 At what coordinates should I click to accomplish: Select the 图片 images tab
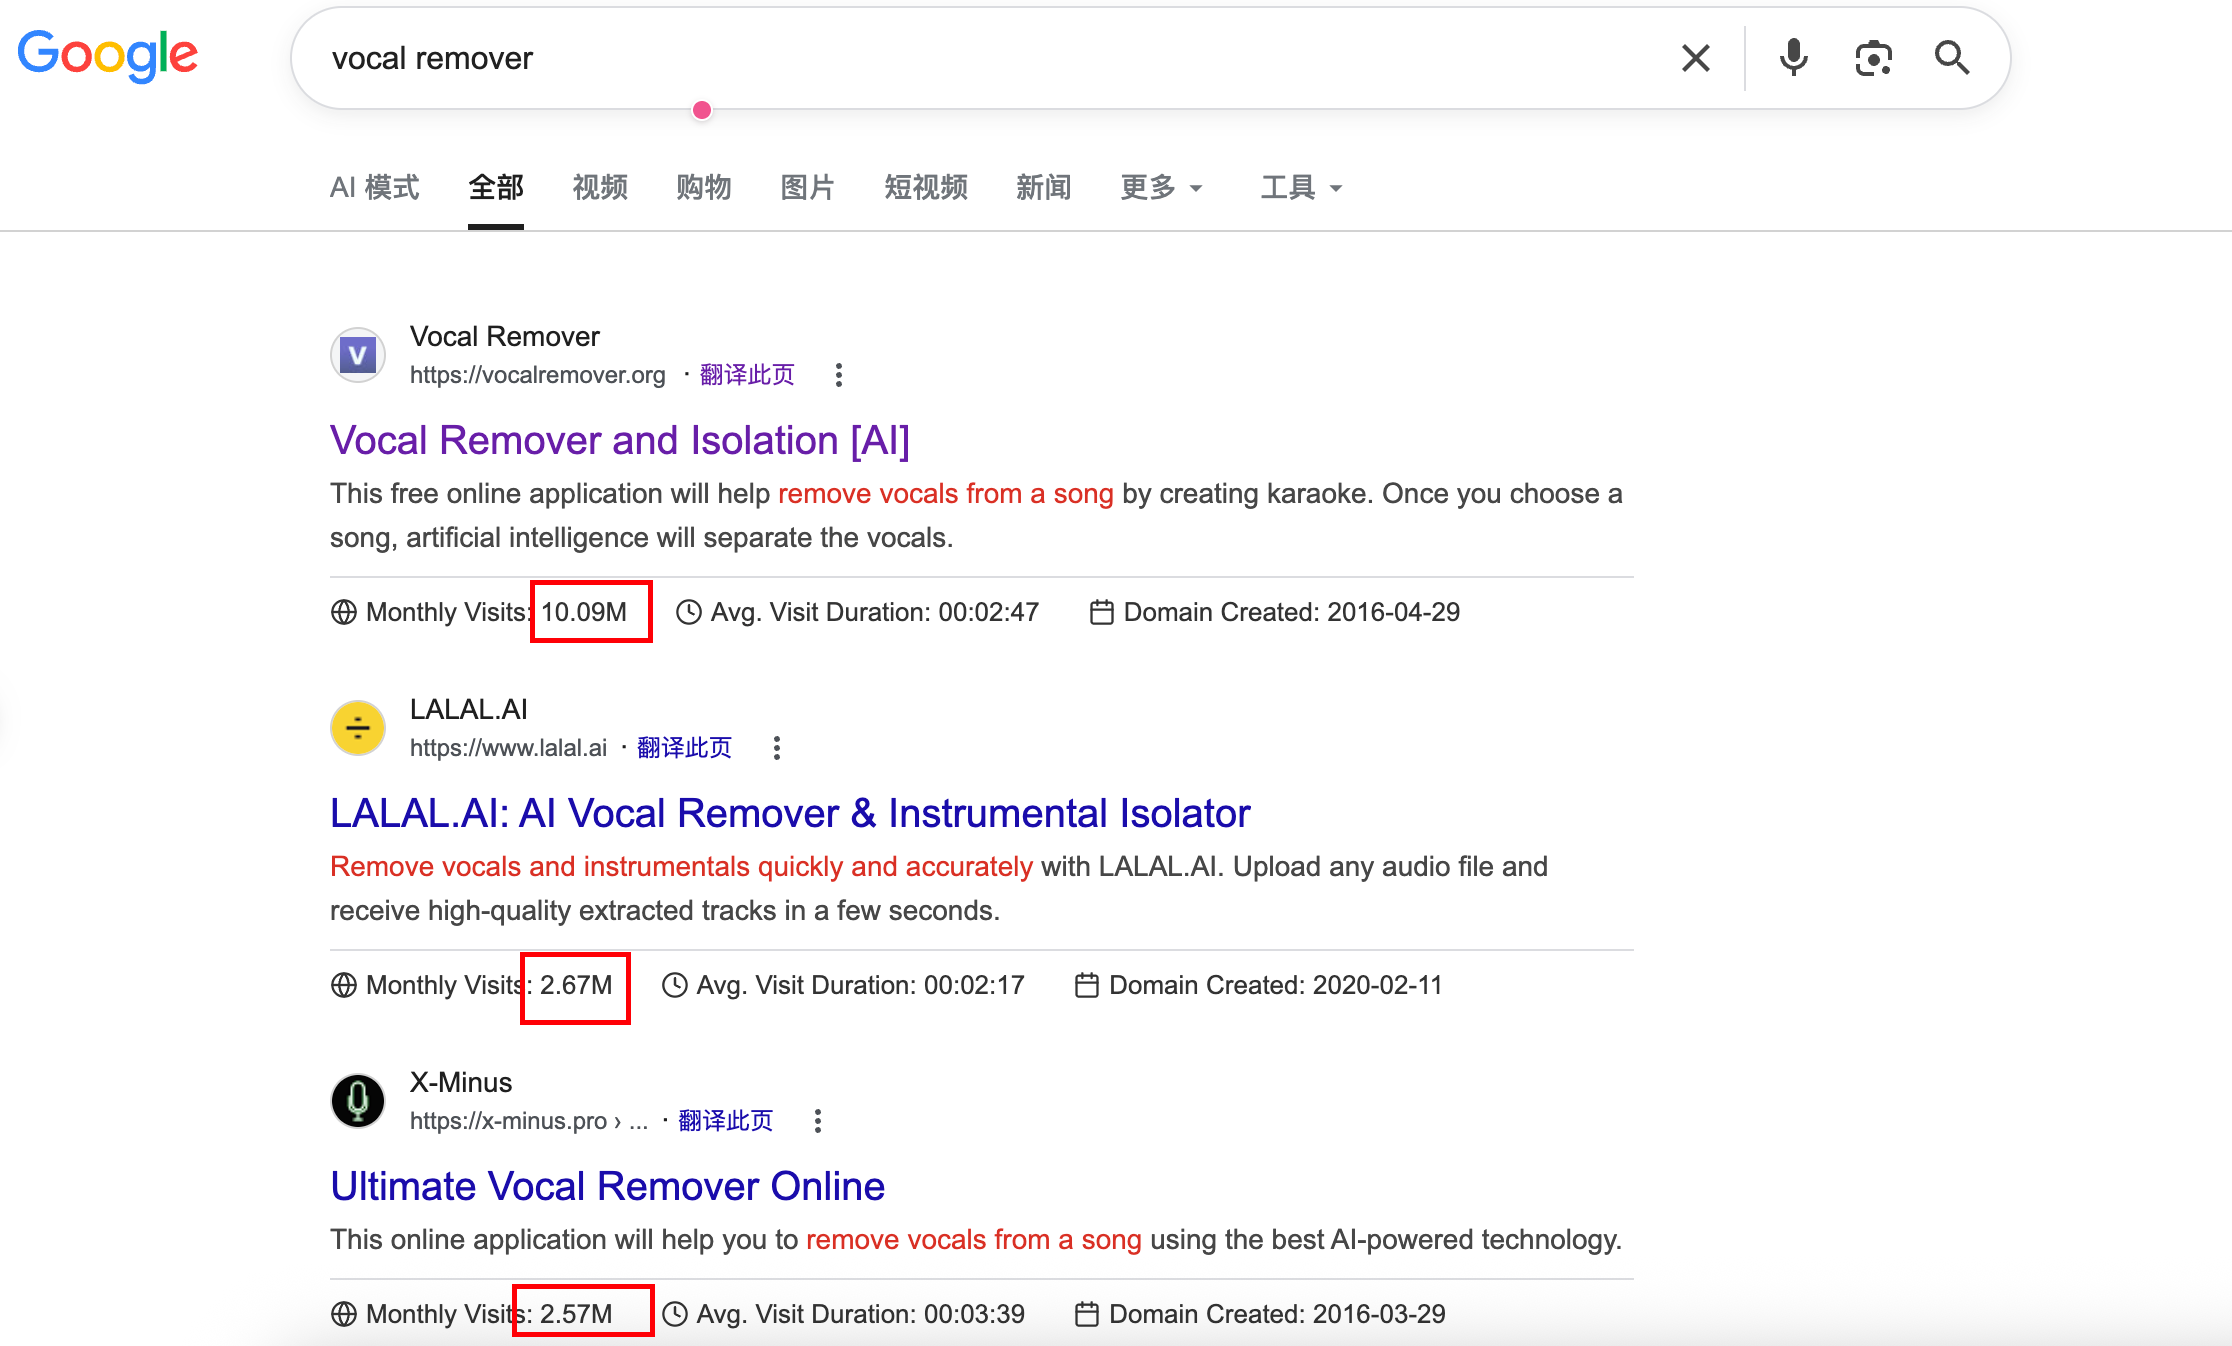[x=808, y=187]
